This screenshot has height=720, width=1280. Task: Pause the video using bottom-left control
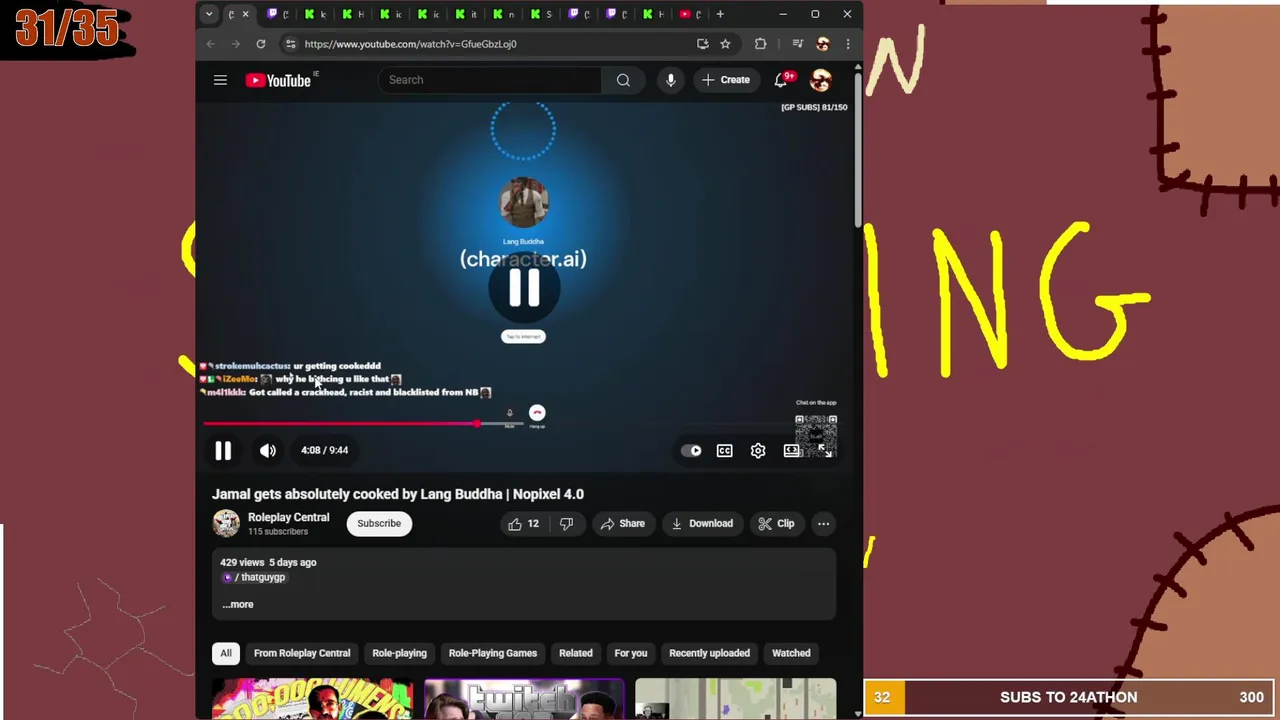pyautogui.click(x=223, y=451)
